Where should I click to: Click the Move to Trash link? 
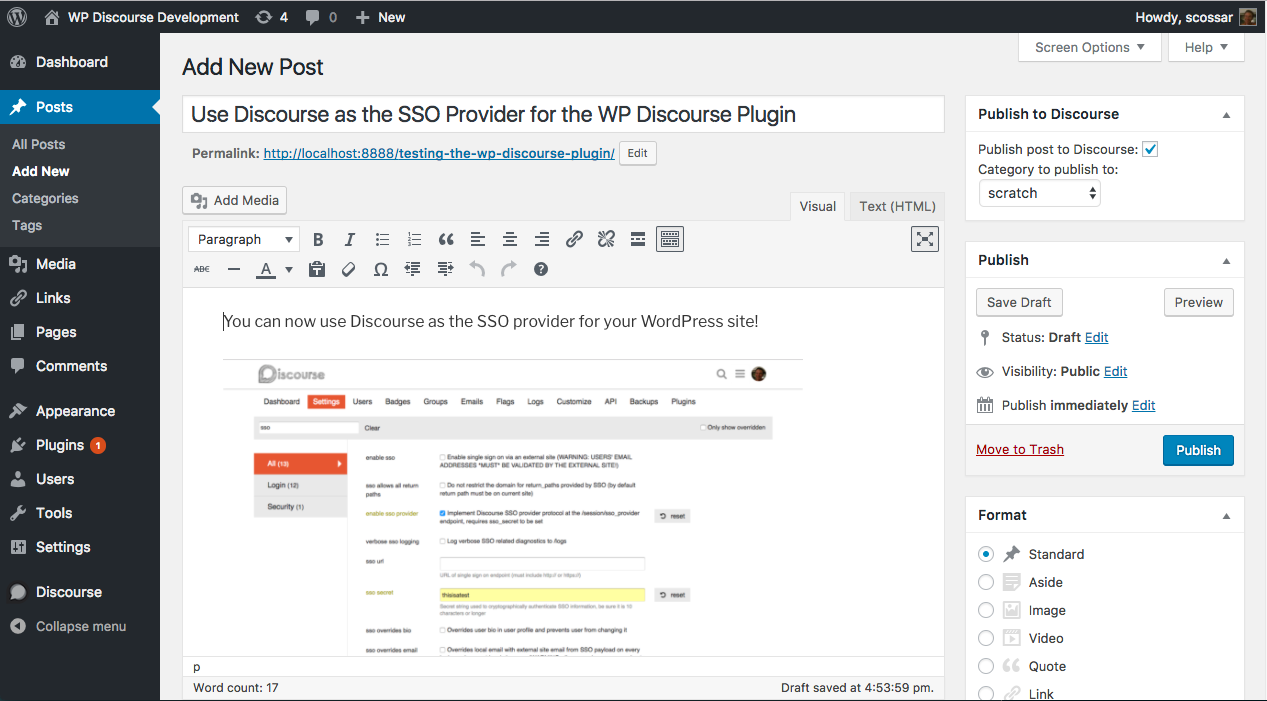pyautogui.click(x=1020, y=449)
